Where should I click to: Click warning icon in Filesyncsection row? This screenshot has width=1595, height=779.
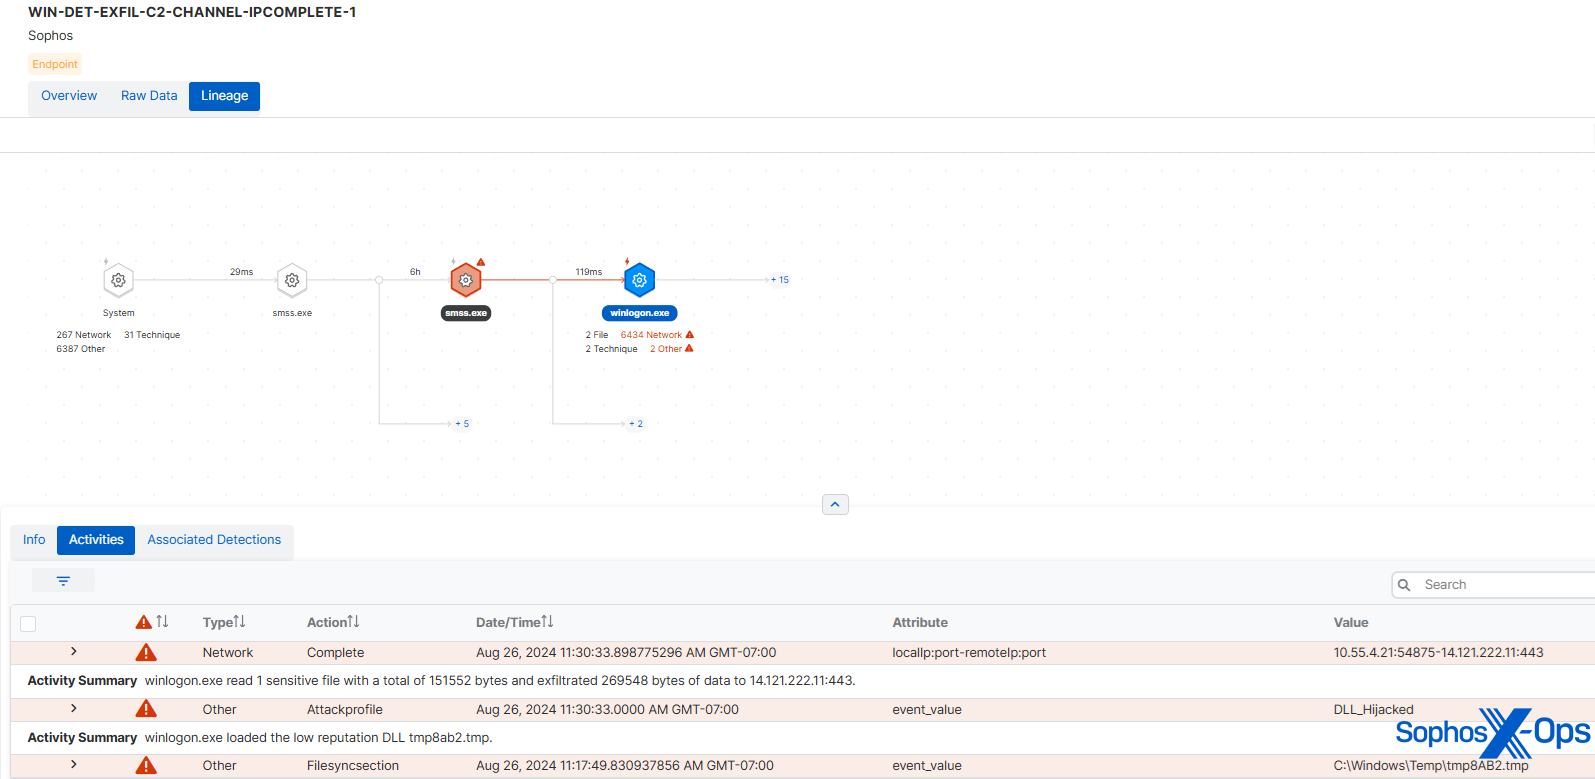146,766
